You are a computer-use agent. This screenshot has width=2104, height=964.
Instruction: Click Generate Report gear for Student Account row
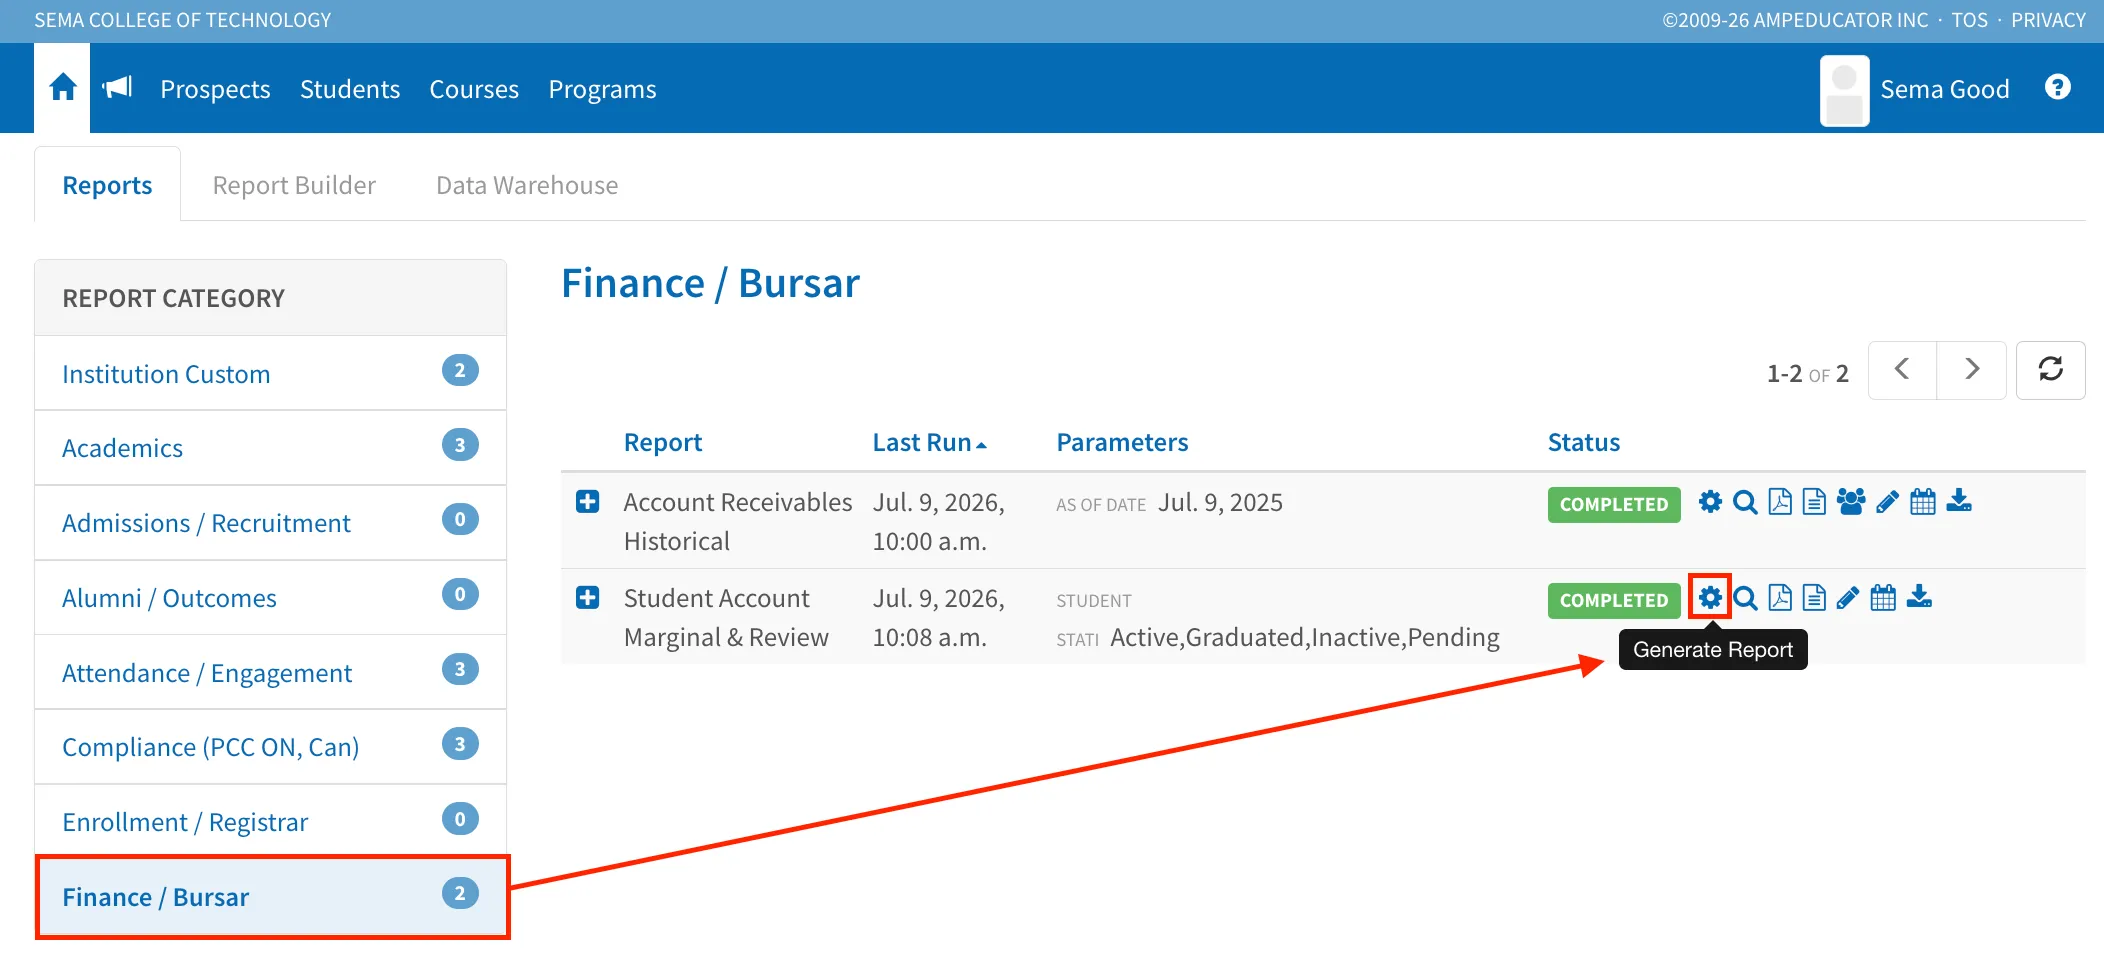(x=1710, y=597)
